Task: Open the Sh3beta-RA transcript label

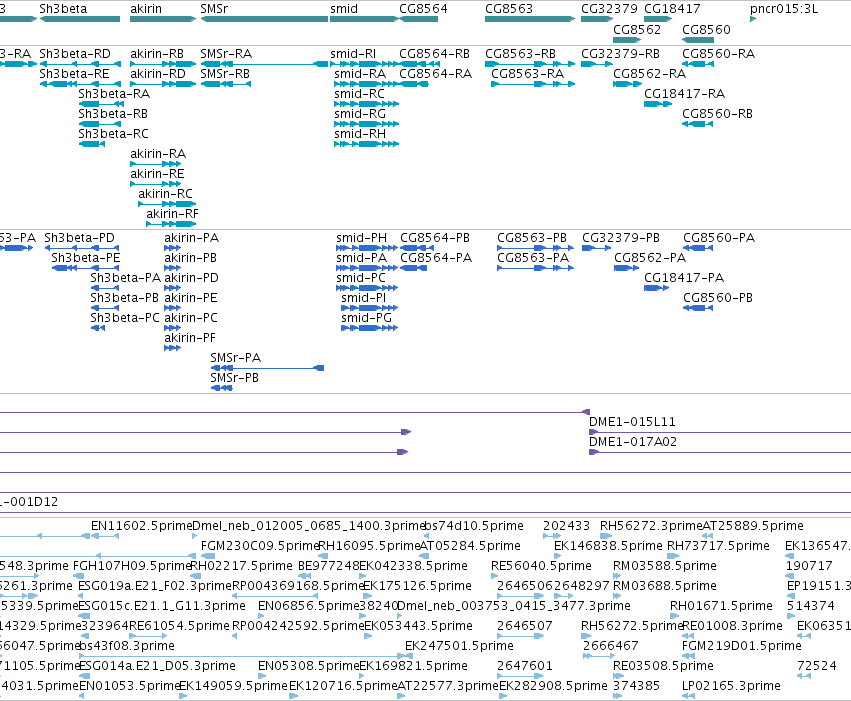Action: click(114, 93)
